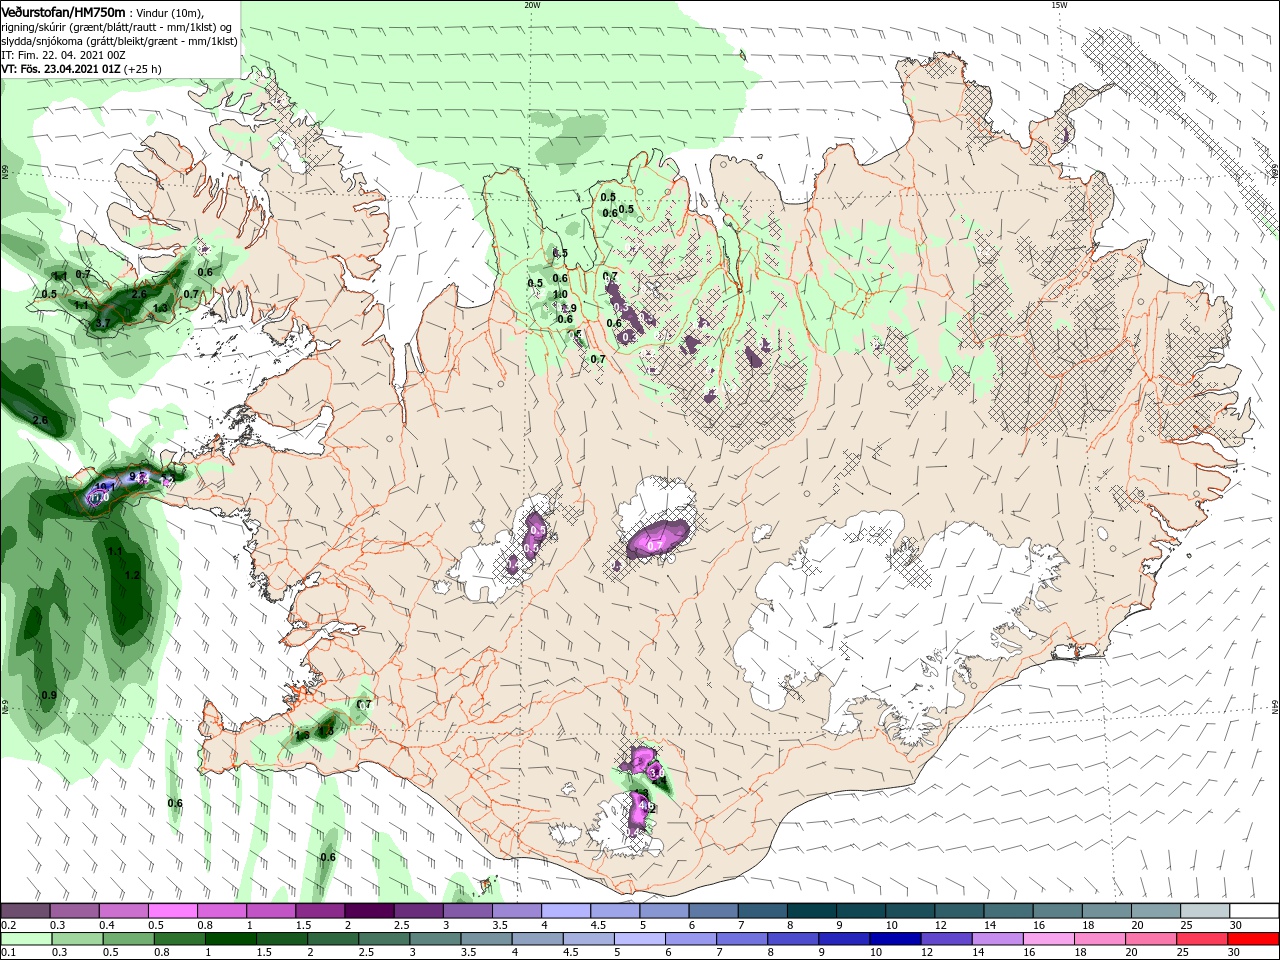Pick the darkest green swatch after 1 on lower scale

[230, 939]
